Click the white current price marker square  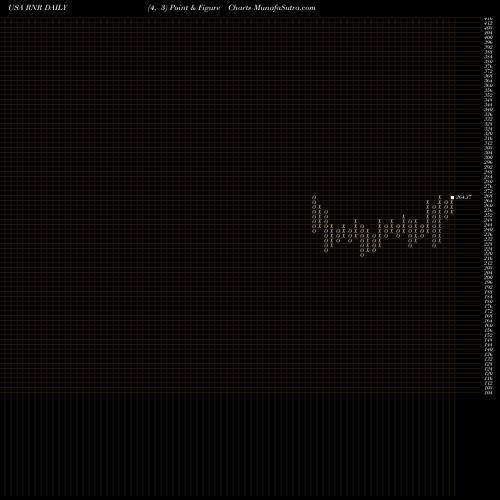click(452, 197)
